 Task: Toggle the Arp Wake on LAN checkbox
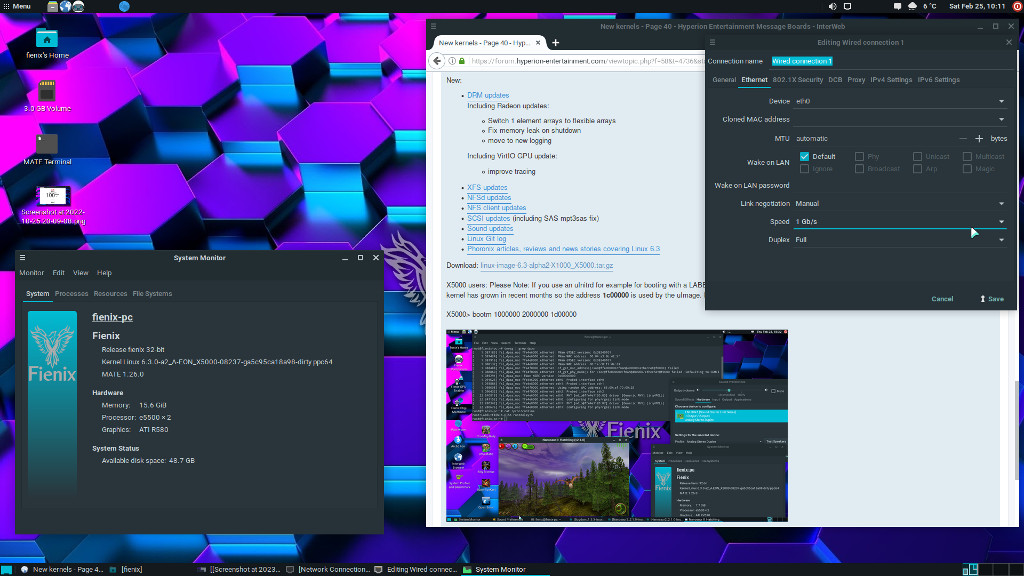click(918, 168)
